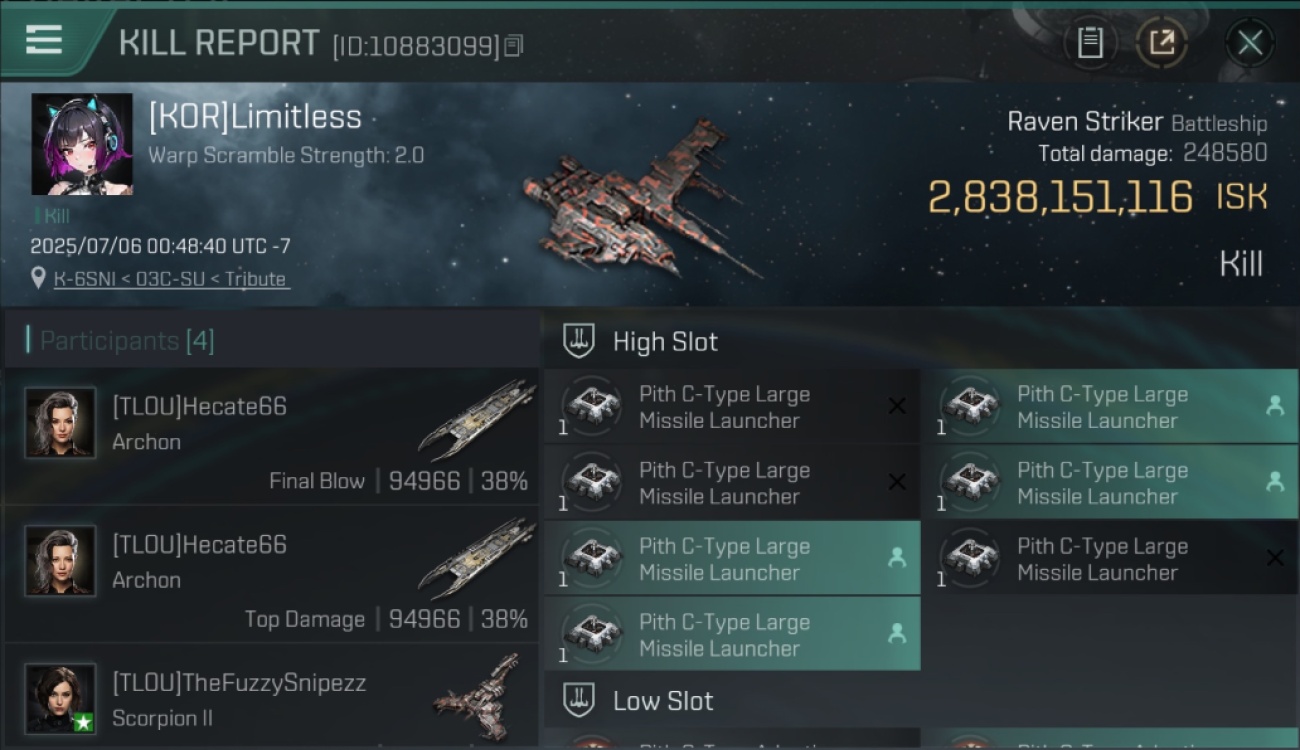Open the clipboard notes icon
Screen dimensions: 1300x750
(1089, 42)
